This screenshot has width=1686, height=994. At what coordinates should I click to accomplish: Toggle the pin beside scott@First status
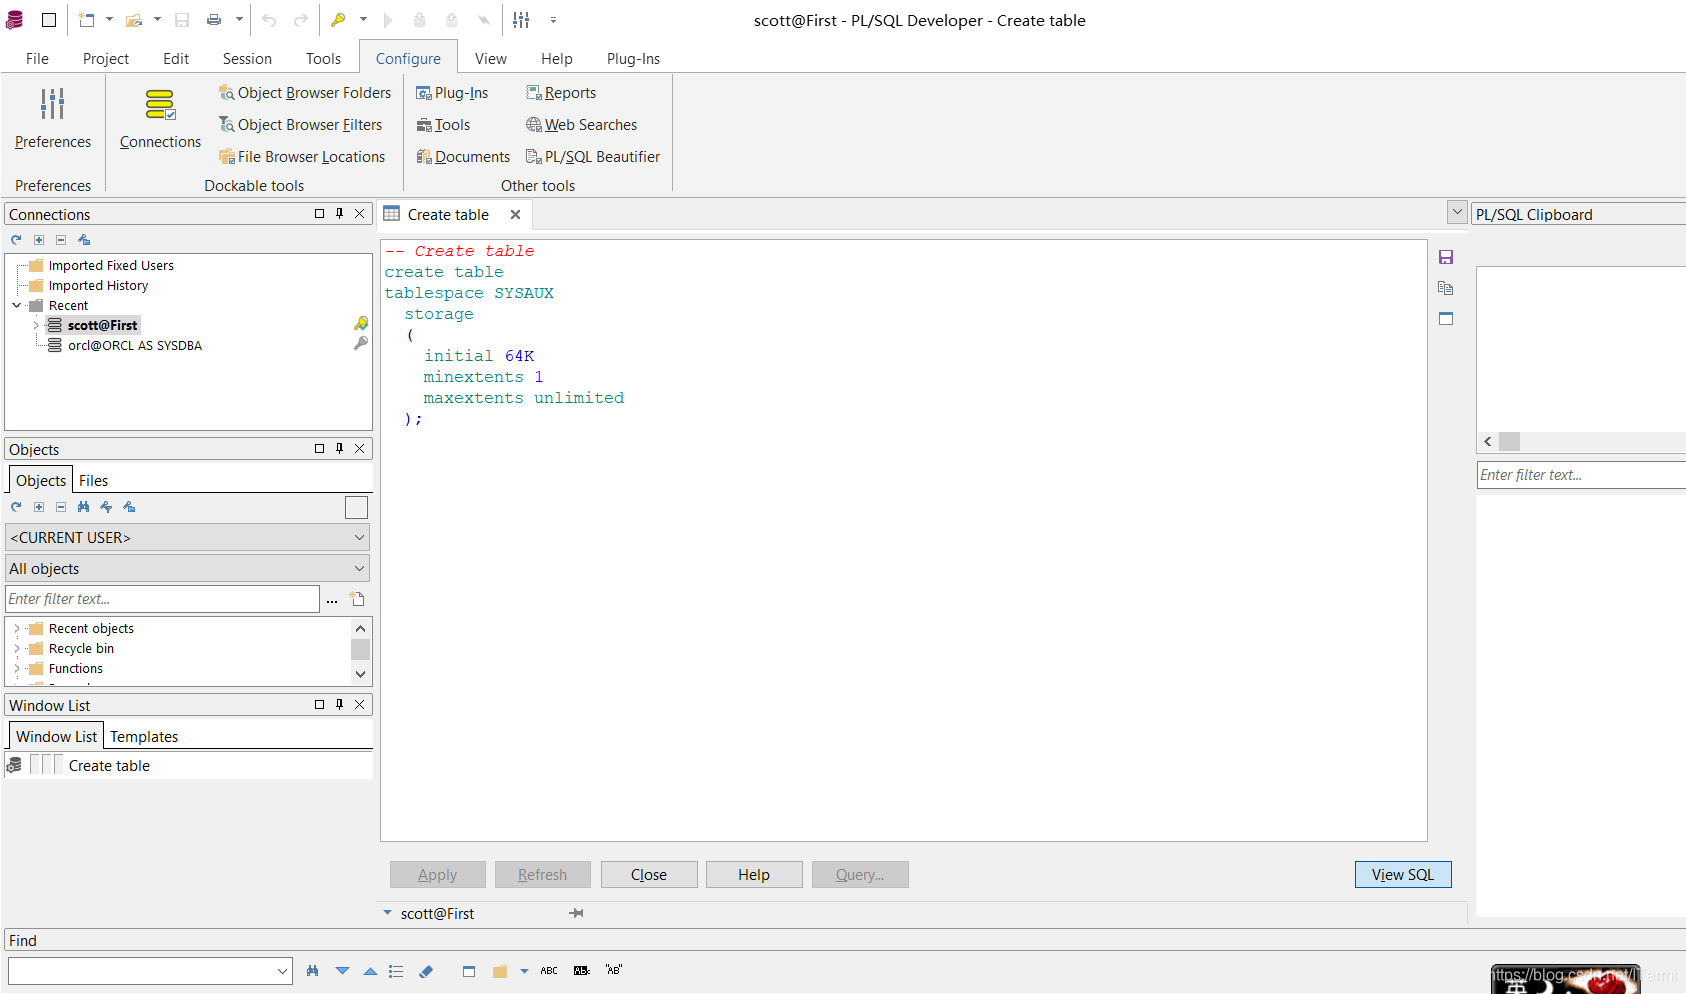click(577, 913)
